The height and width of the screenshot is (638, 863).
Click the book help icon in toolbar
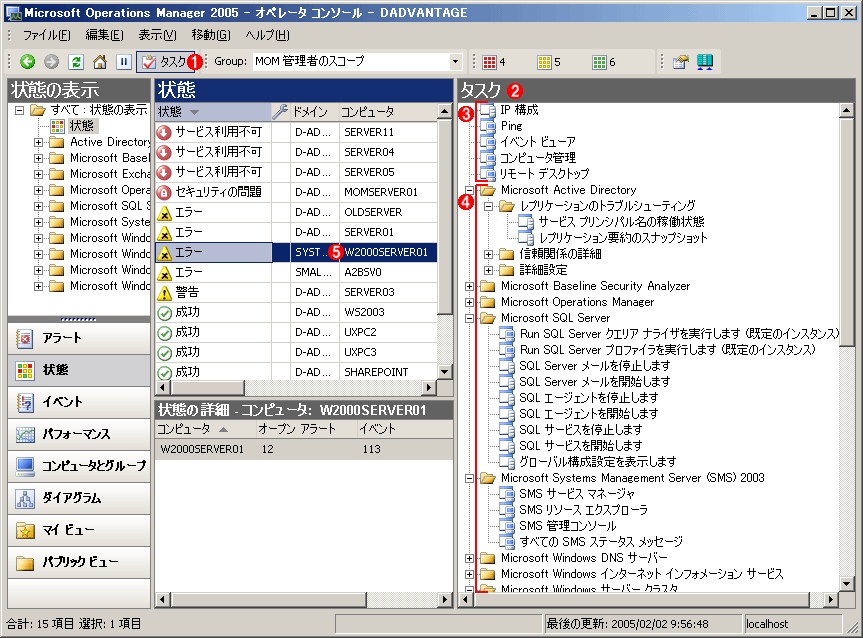[x=705, y=62]
